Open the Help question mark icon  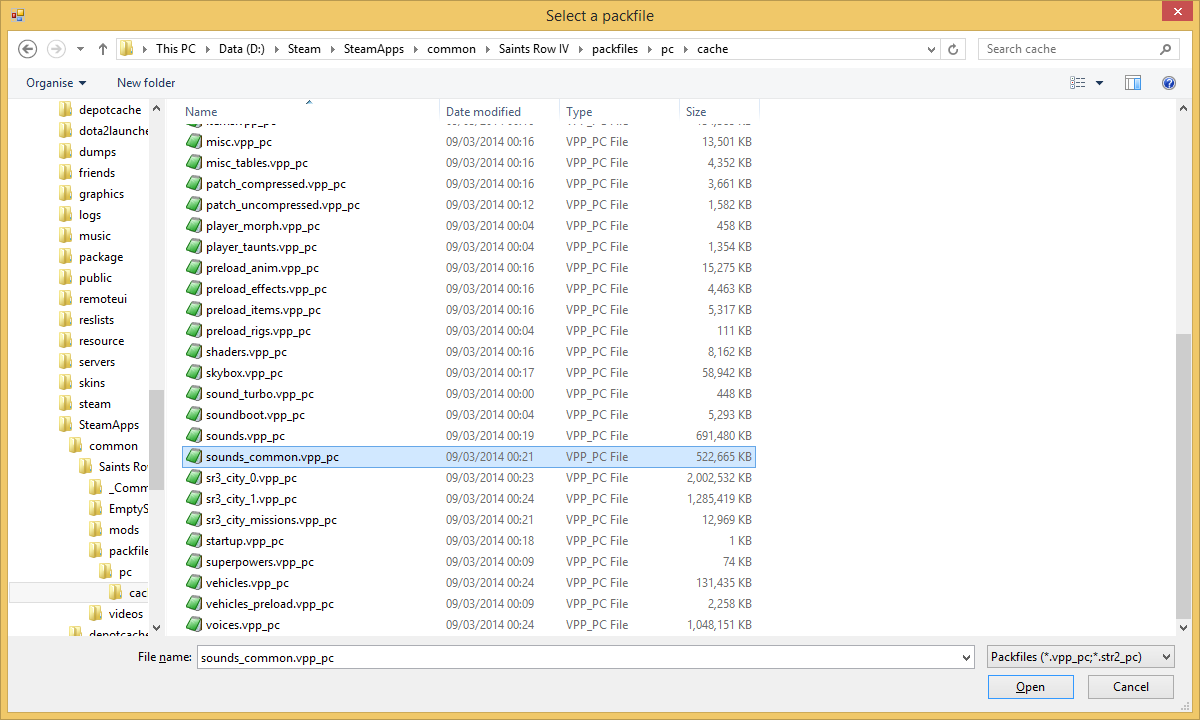[1168, 83]
